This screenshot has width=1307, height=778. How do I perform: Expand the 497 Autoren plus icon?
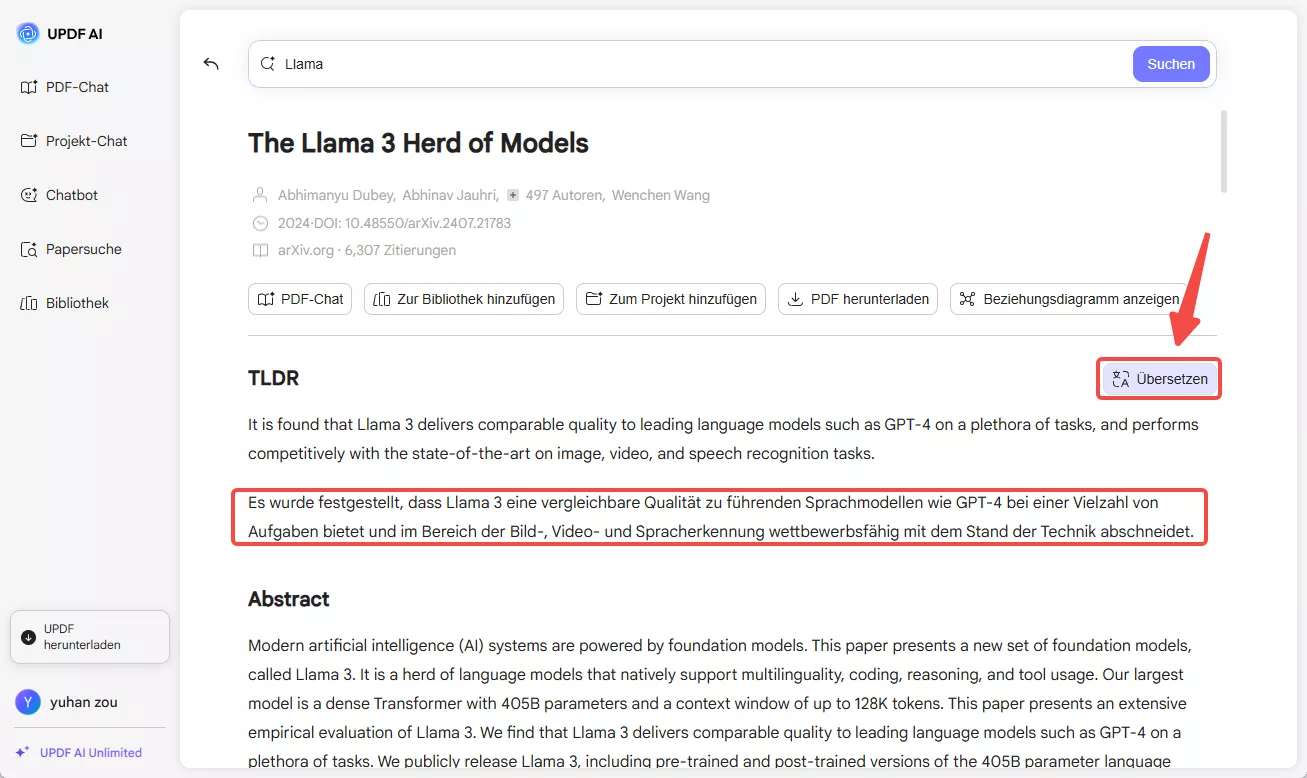tap(513, 195)
